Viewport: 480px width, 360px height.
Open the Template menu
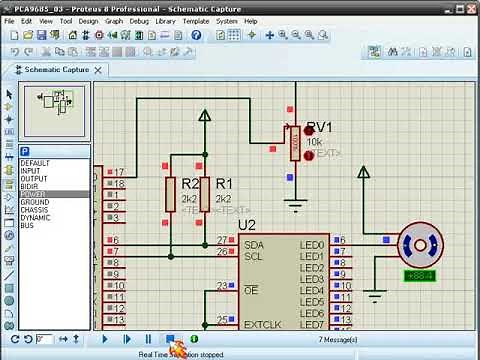point(196,21)
